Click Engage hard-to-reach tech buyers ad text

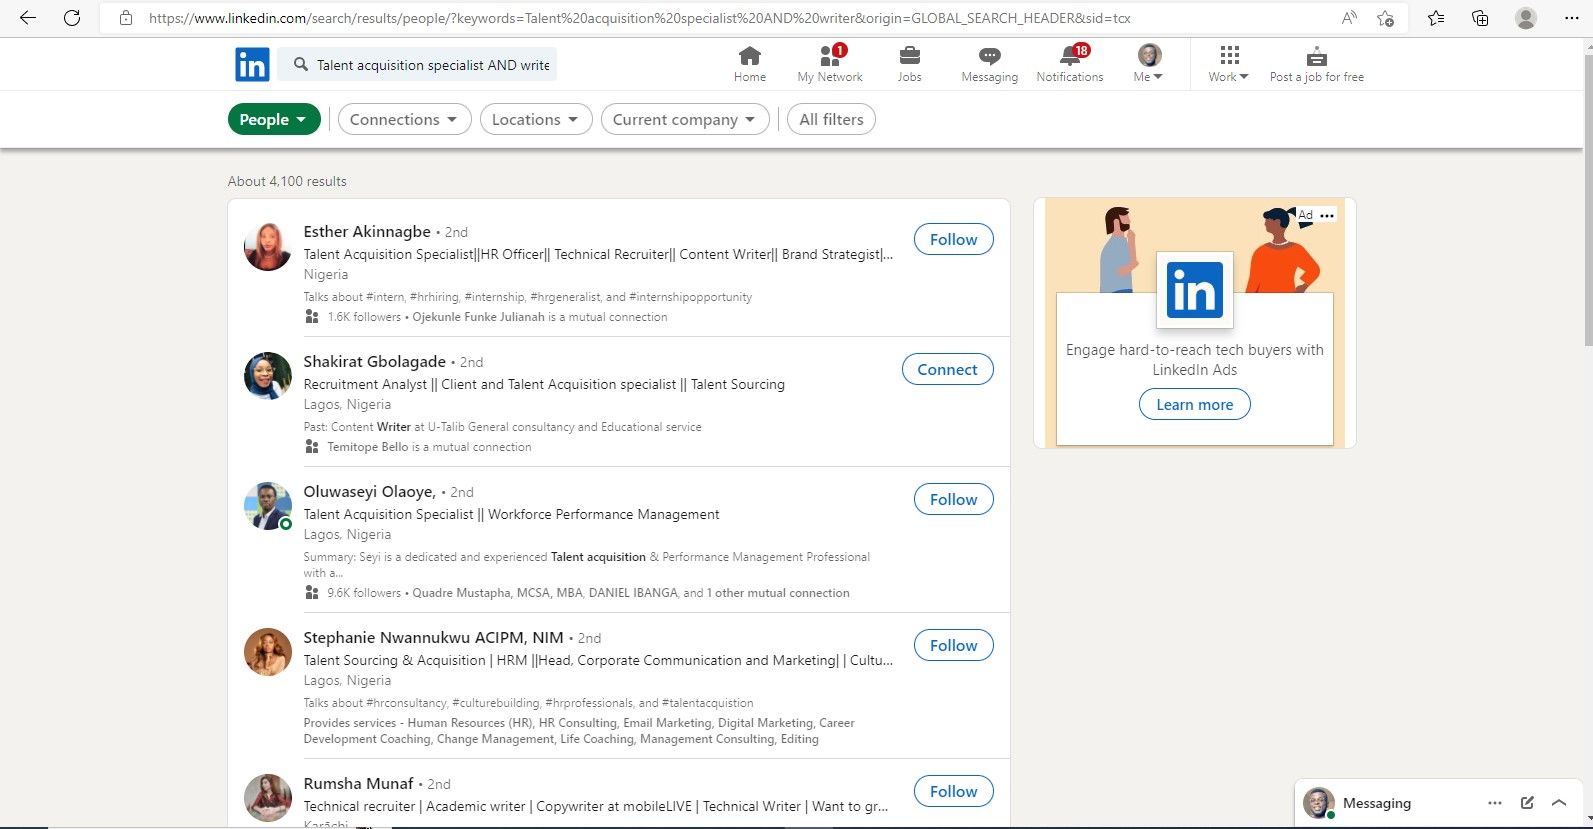1195,359
